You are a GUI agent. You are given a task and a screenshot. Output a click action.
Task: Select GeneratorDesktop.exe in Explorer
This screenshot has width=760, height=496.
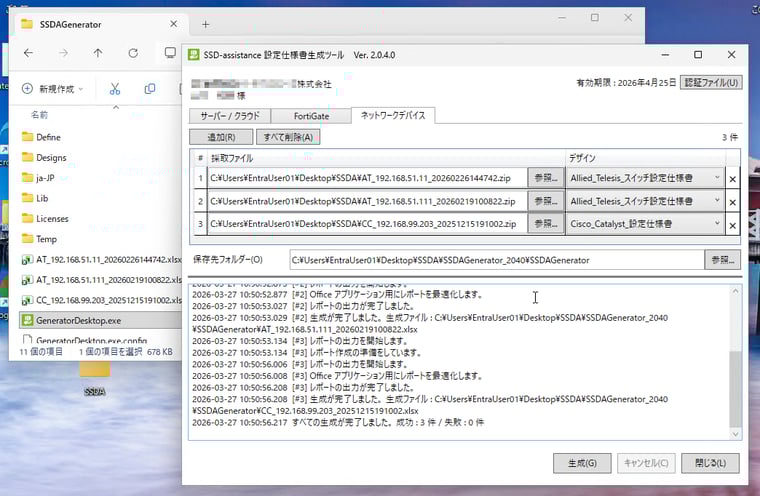[x=100, y=320]
